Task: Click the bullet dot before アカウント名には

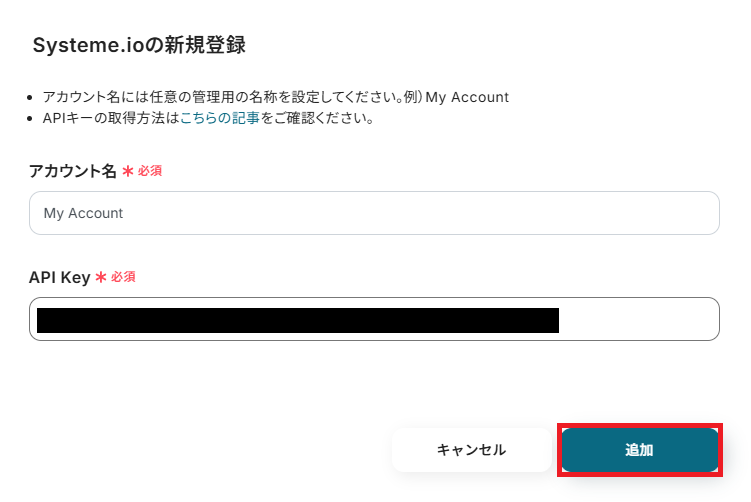Action: tap(33, 98)
